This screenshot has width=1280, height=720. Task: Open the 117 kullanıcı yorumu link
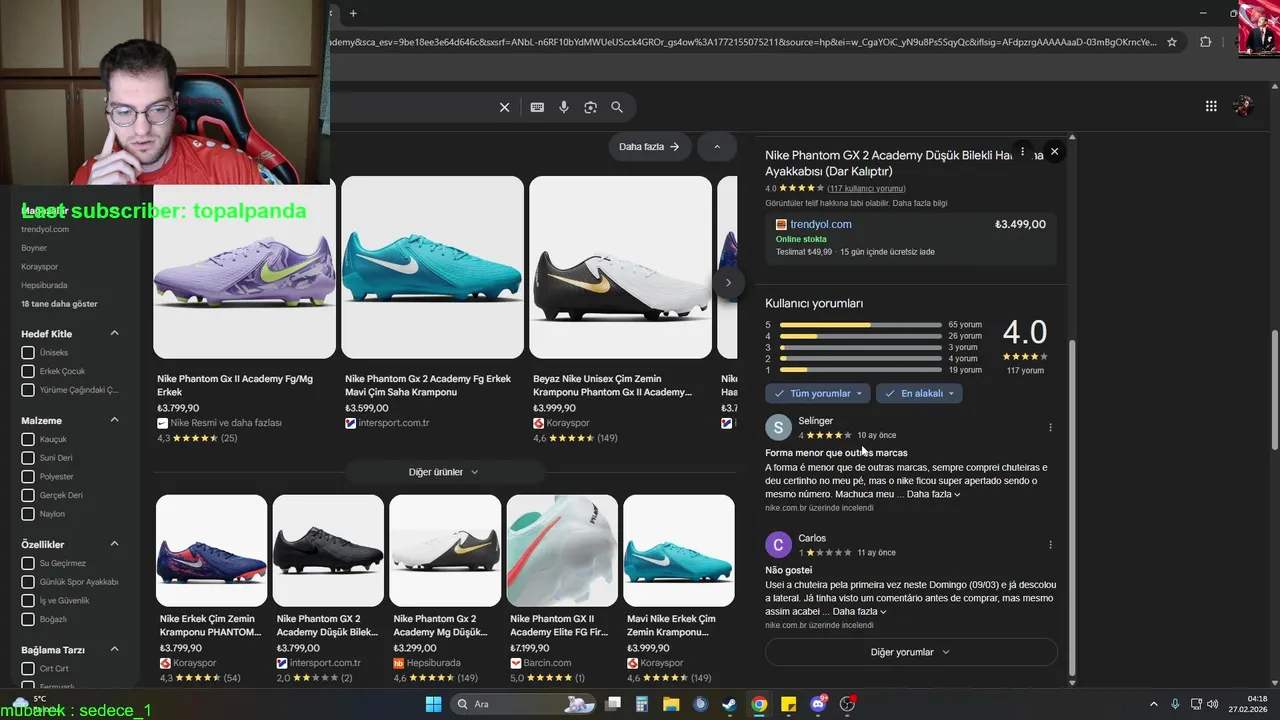click(x=866, y=188)
